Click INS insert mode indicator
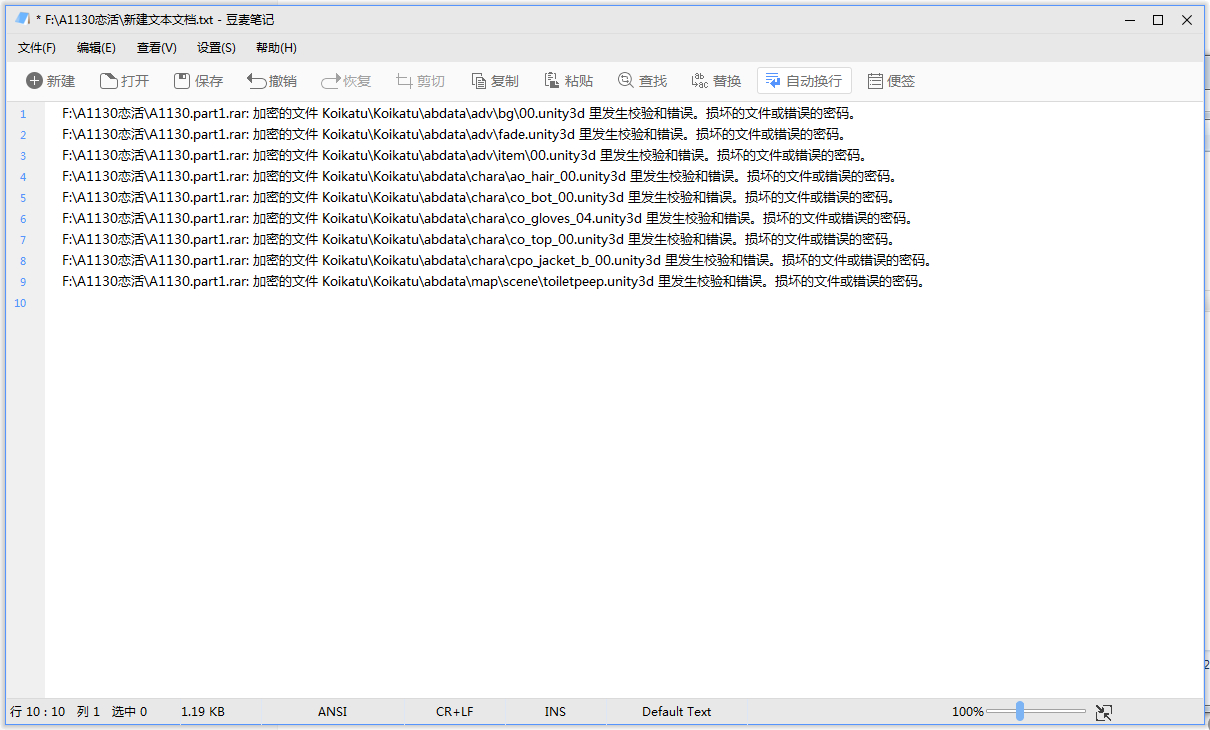 pos(555,712)
